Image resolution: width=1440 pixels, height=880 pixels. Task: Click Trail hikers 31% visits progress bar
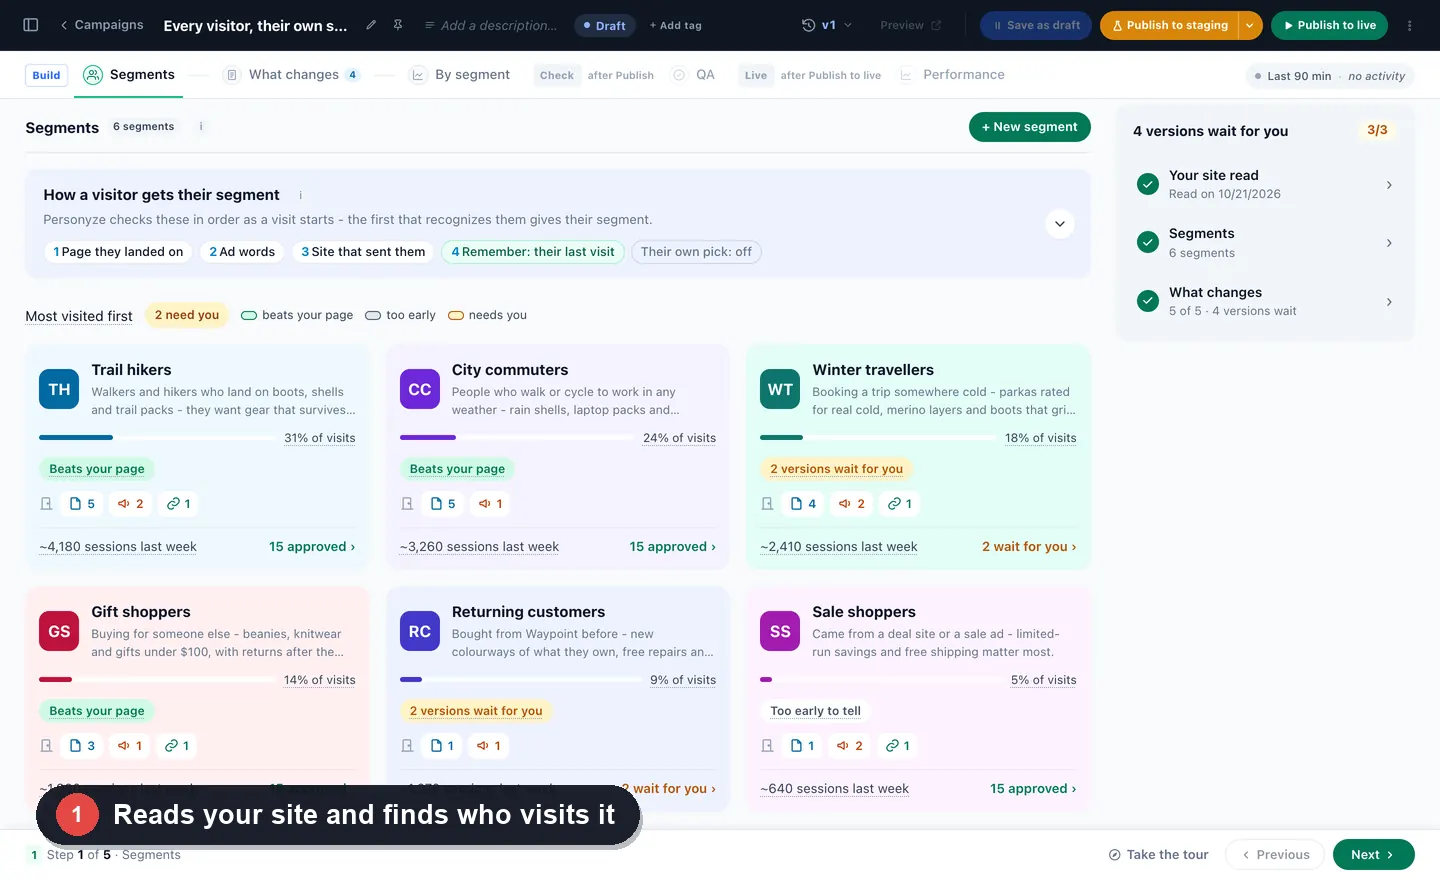tap(156, 438)
